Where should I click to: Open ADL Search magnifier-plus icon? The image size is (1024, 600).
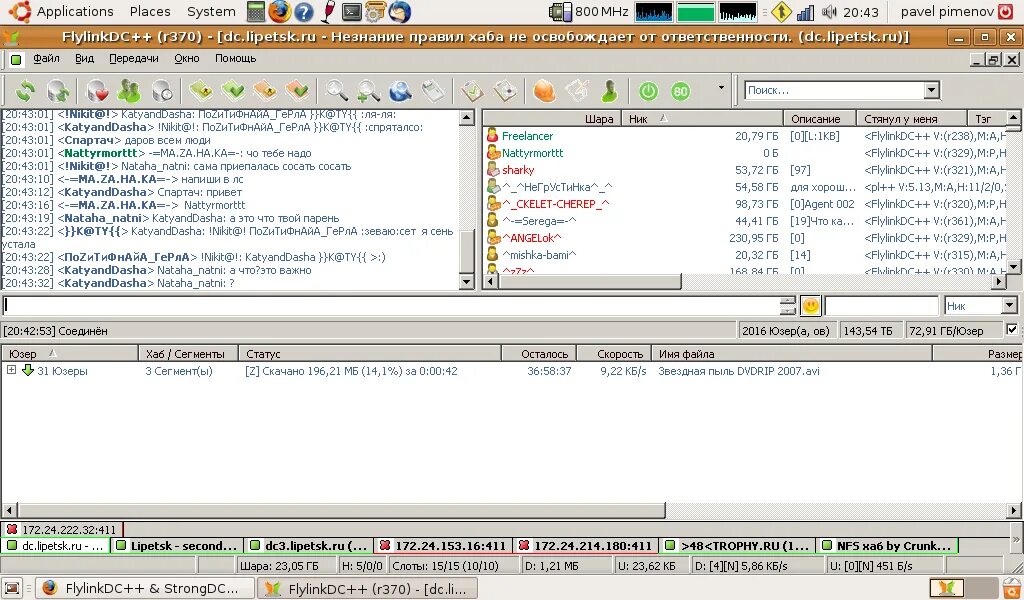click(368, 91)
